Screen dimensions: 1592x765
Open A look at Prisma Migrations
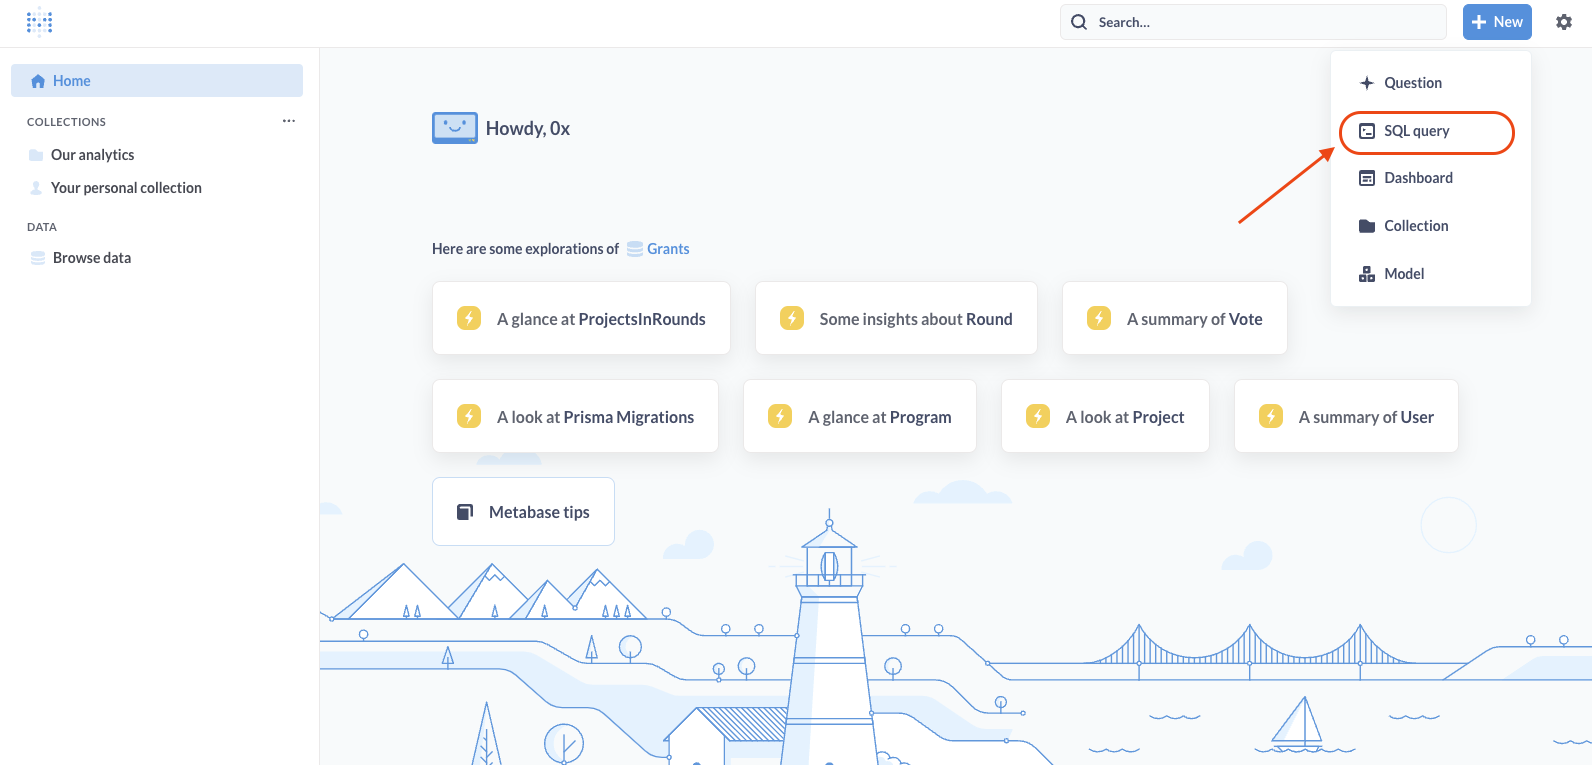[575, 416]
